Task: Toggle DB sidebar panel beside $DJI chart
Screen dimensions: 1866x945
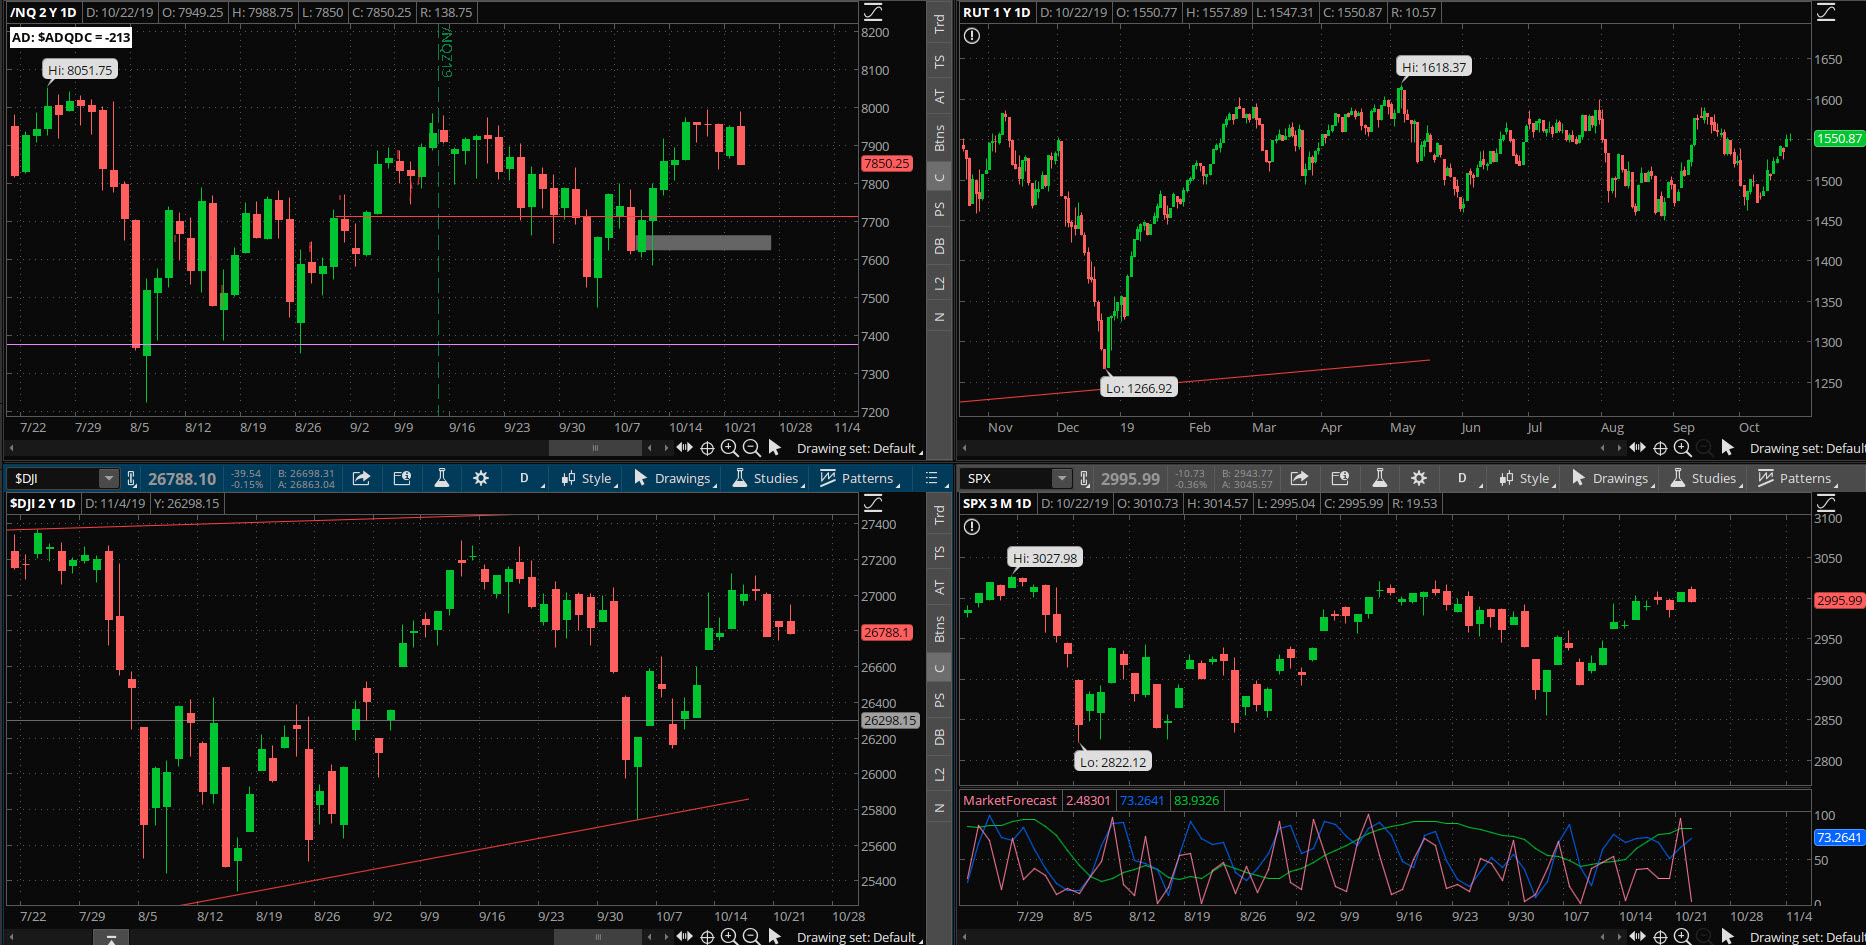Action: 939,737
